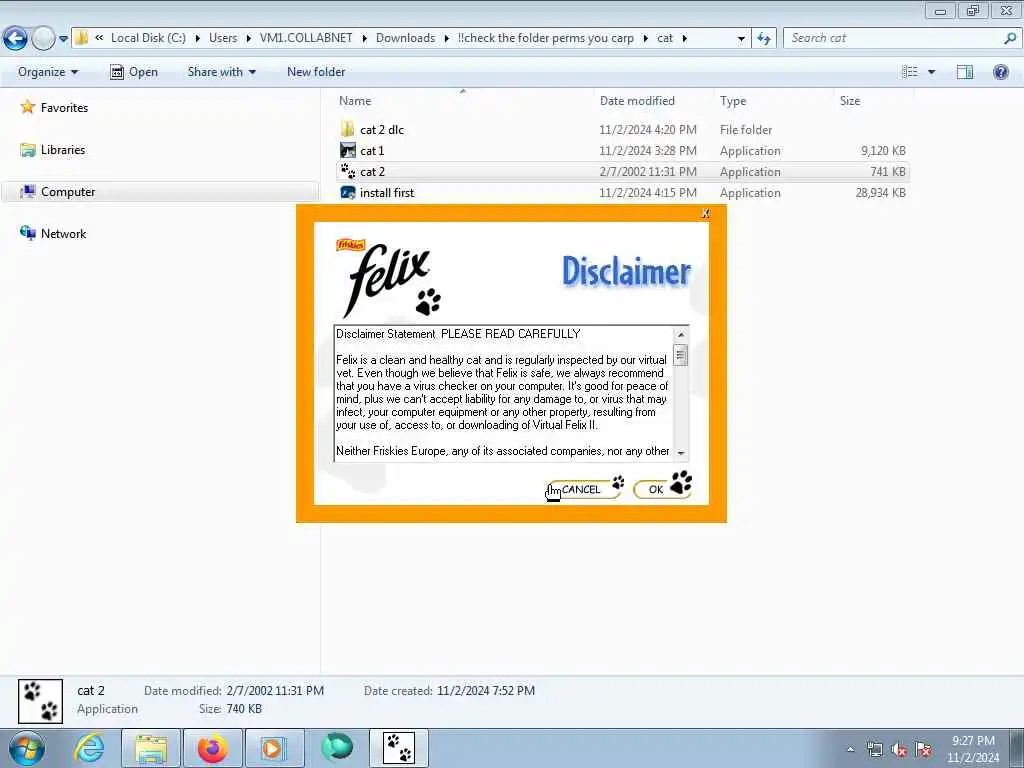Click the cat 1 file name

(372, 151)
